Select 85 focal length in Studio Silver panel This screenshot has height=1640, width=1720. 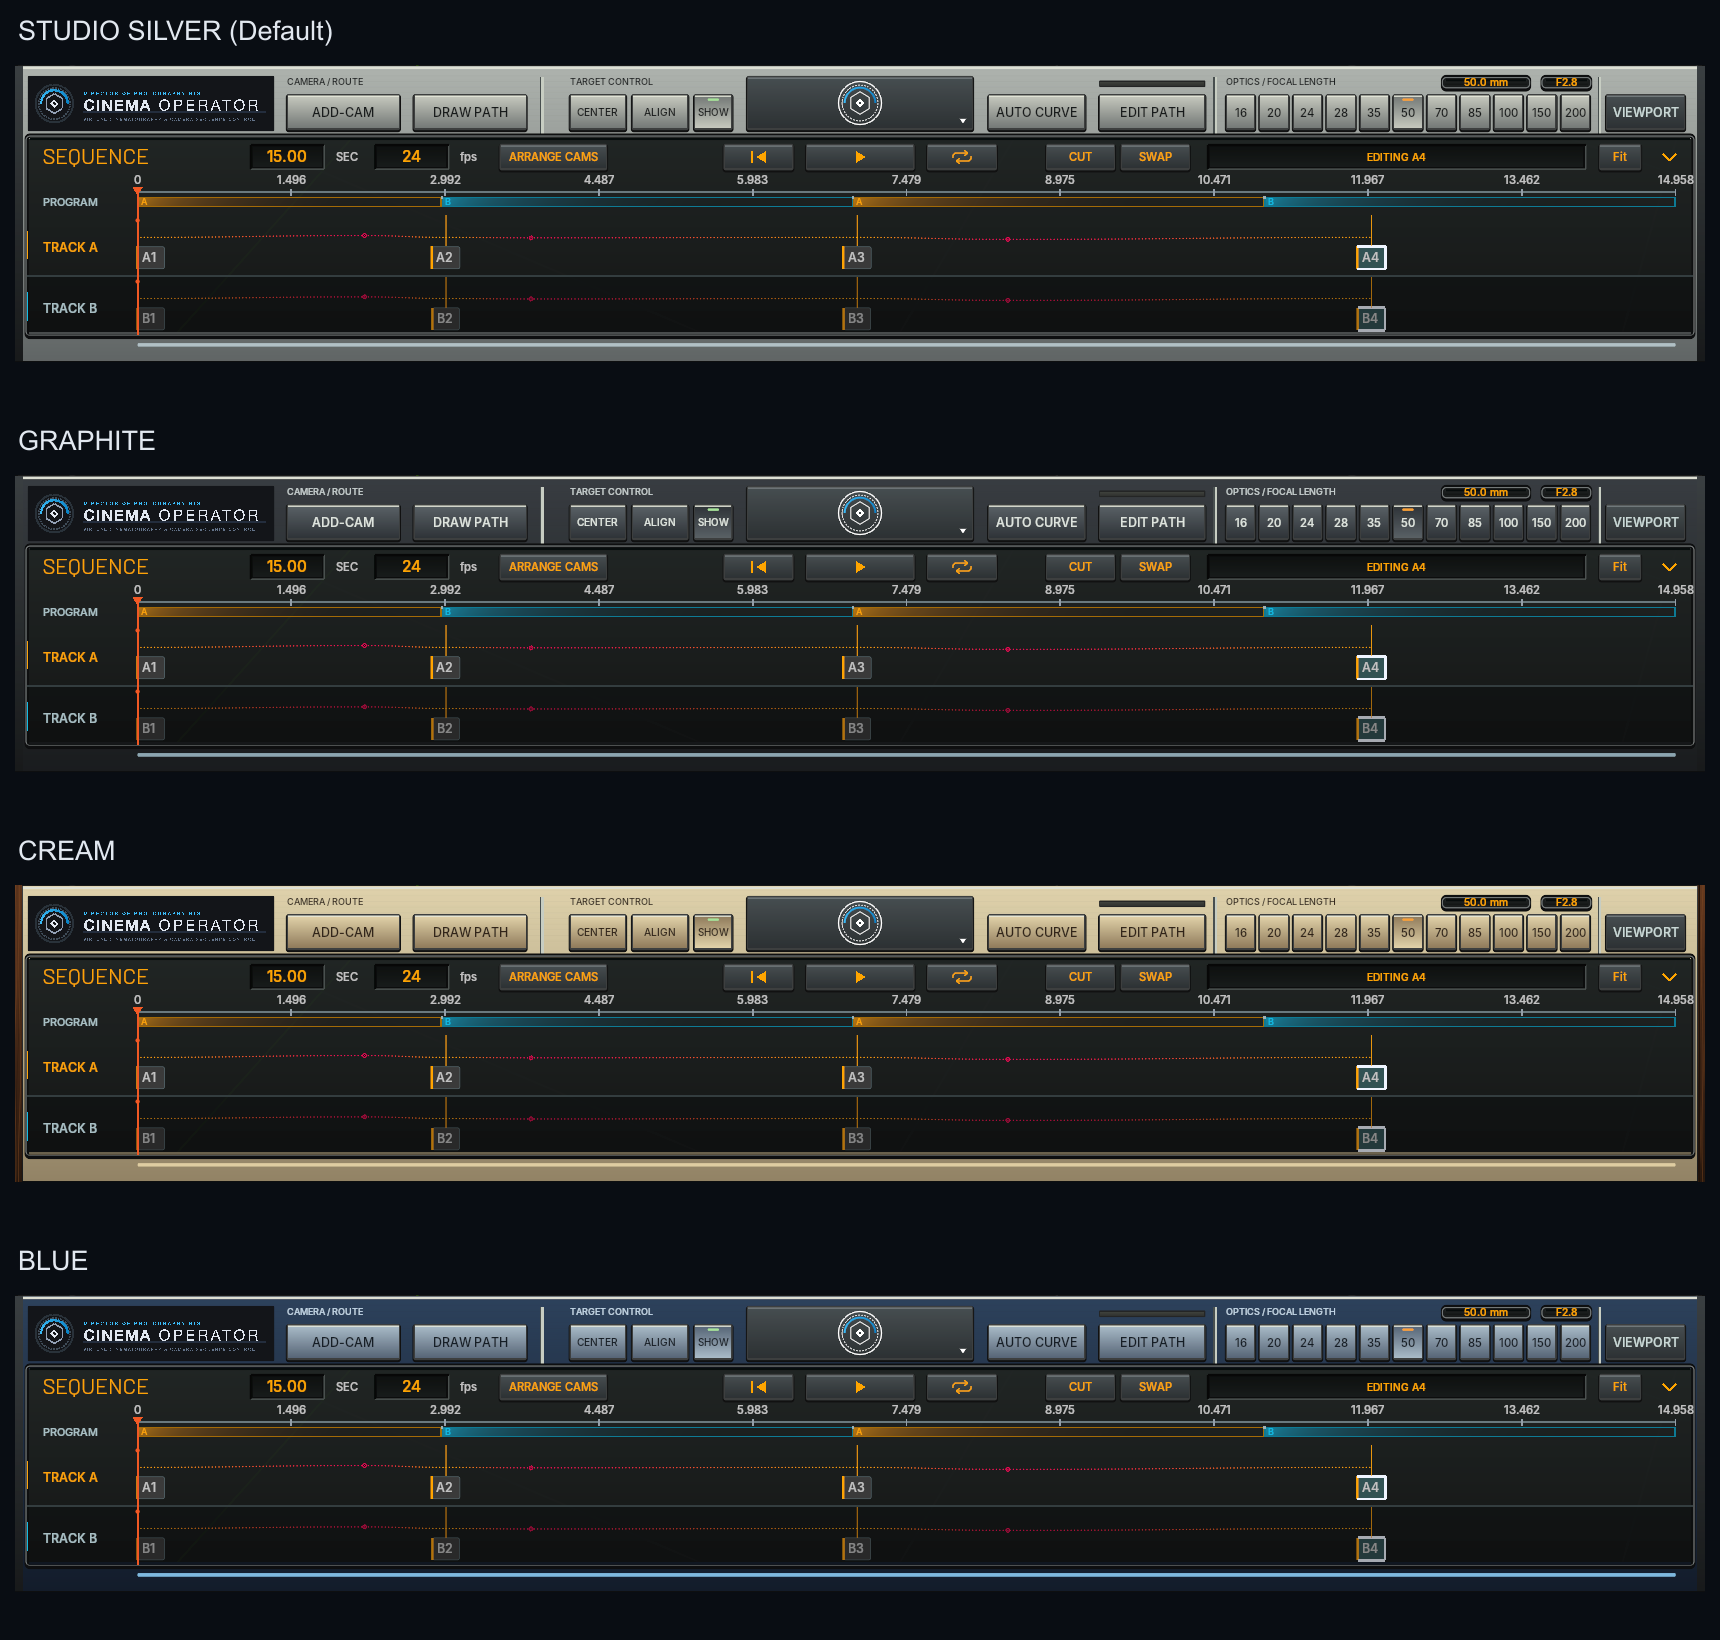coord(1475,112)
